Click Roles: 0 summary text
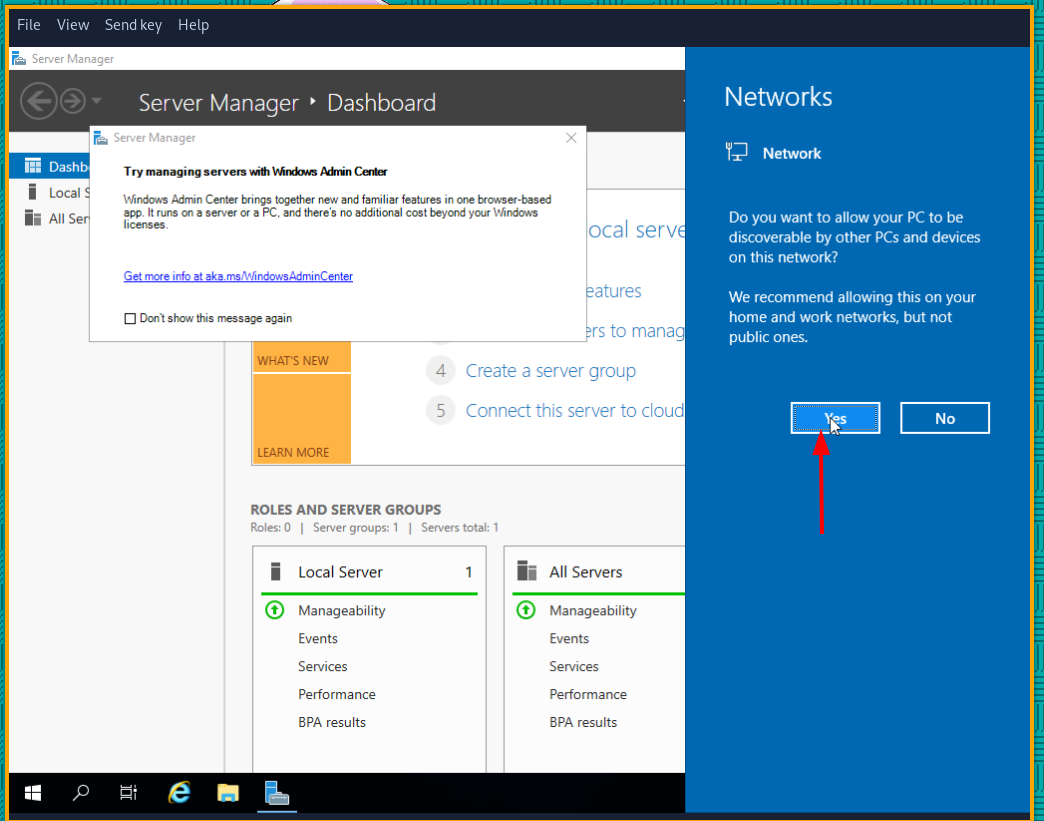The image size is (1044, 821). 270,528
